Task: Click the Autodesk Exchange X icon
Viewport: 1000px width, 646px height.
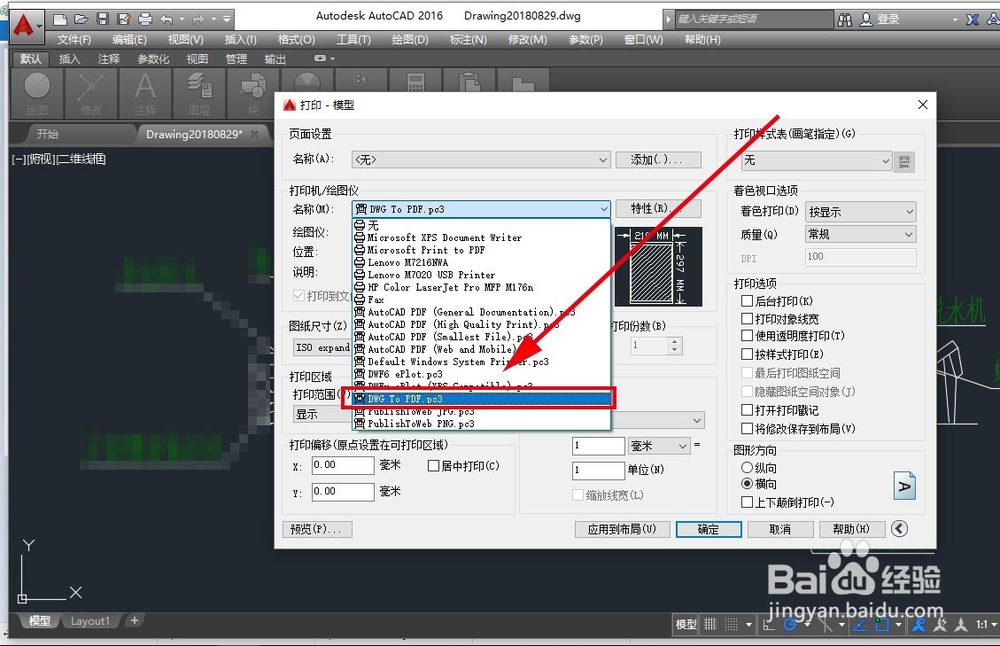Action: coord(972,20)
